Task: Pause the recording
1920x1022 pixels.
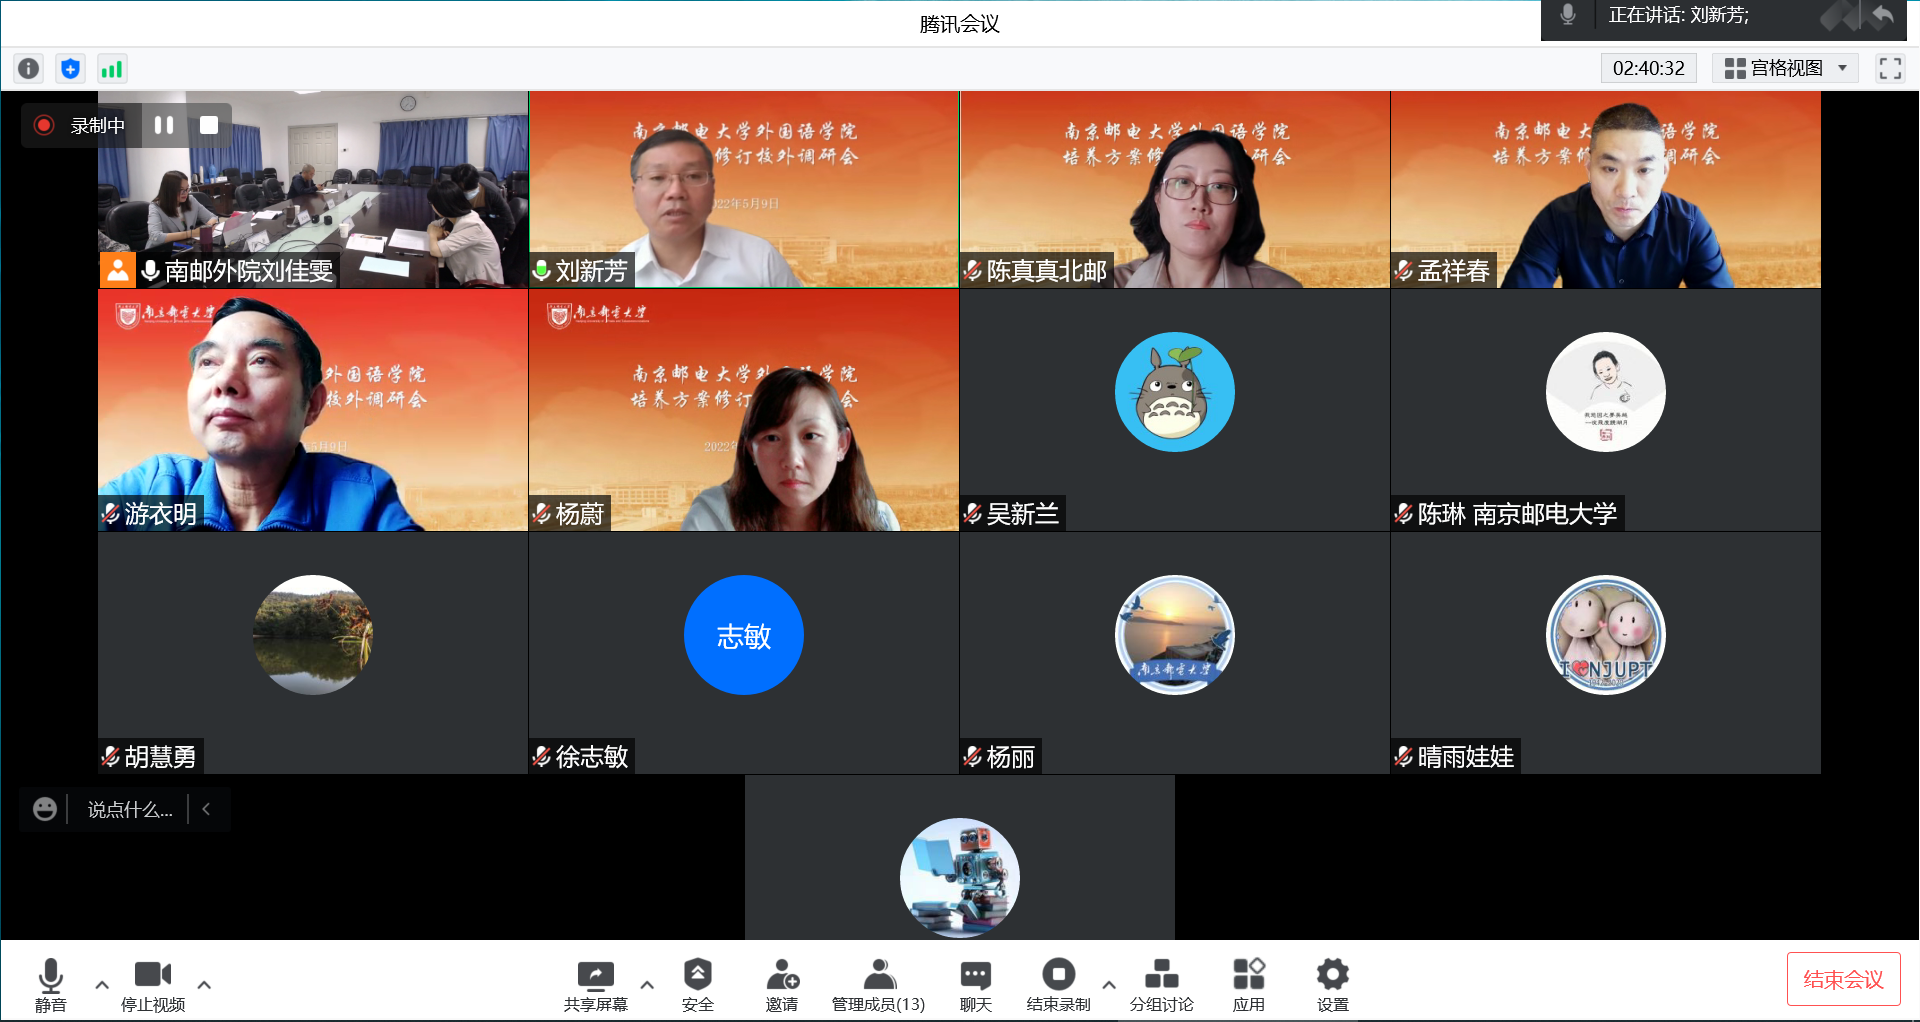Action: [x=164, y=125]
